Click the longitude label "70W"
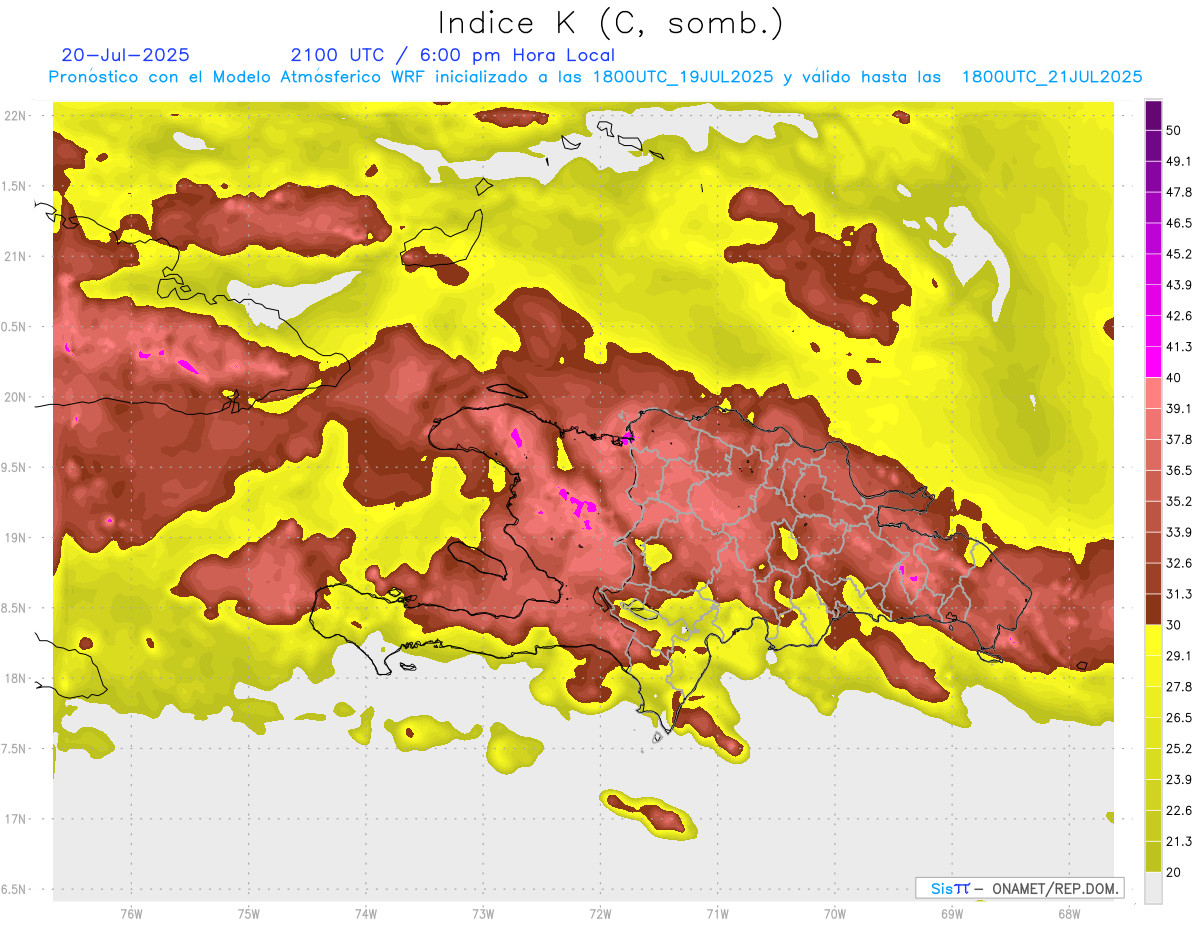1200x927 pixels. tap(835, 914)
